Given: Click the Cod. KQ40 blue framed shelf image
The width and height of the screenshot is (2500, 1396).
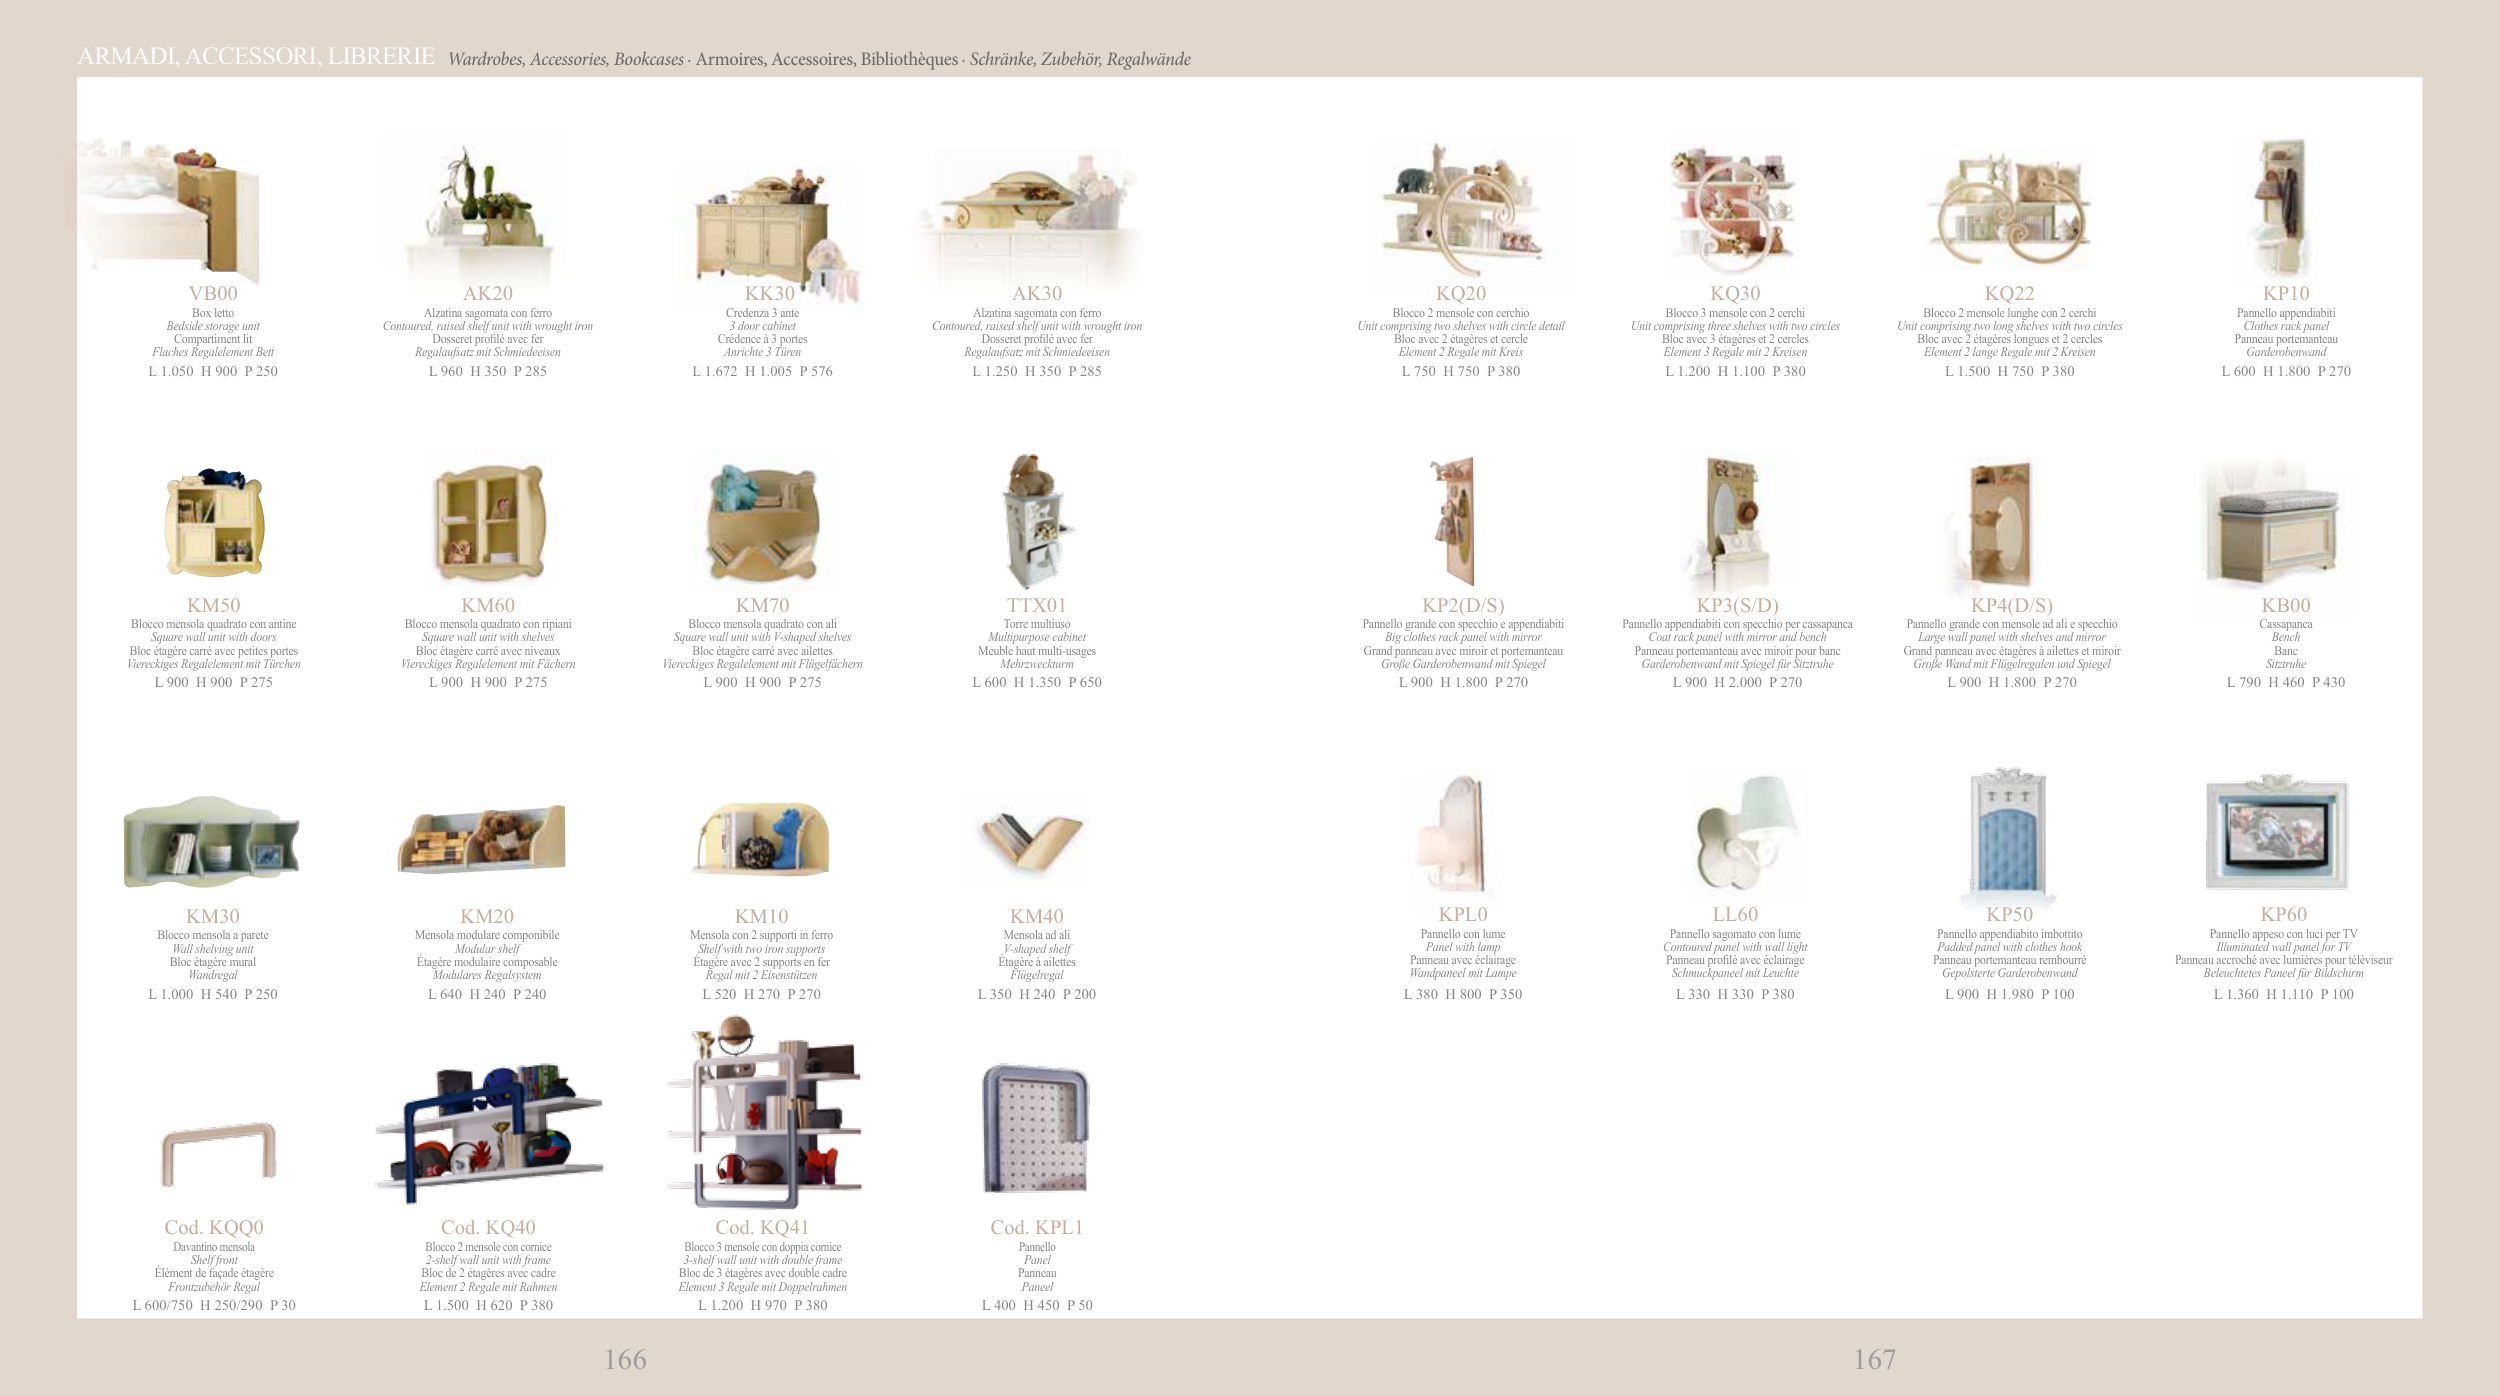Looking at the screenshot, I should click(489, 1135).
